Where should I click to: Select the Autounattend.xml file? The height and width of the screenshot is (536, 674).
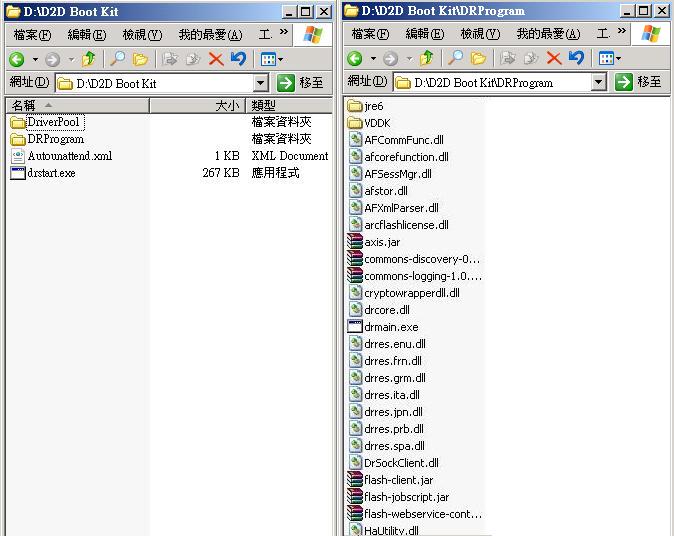[x=61, y=156]
